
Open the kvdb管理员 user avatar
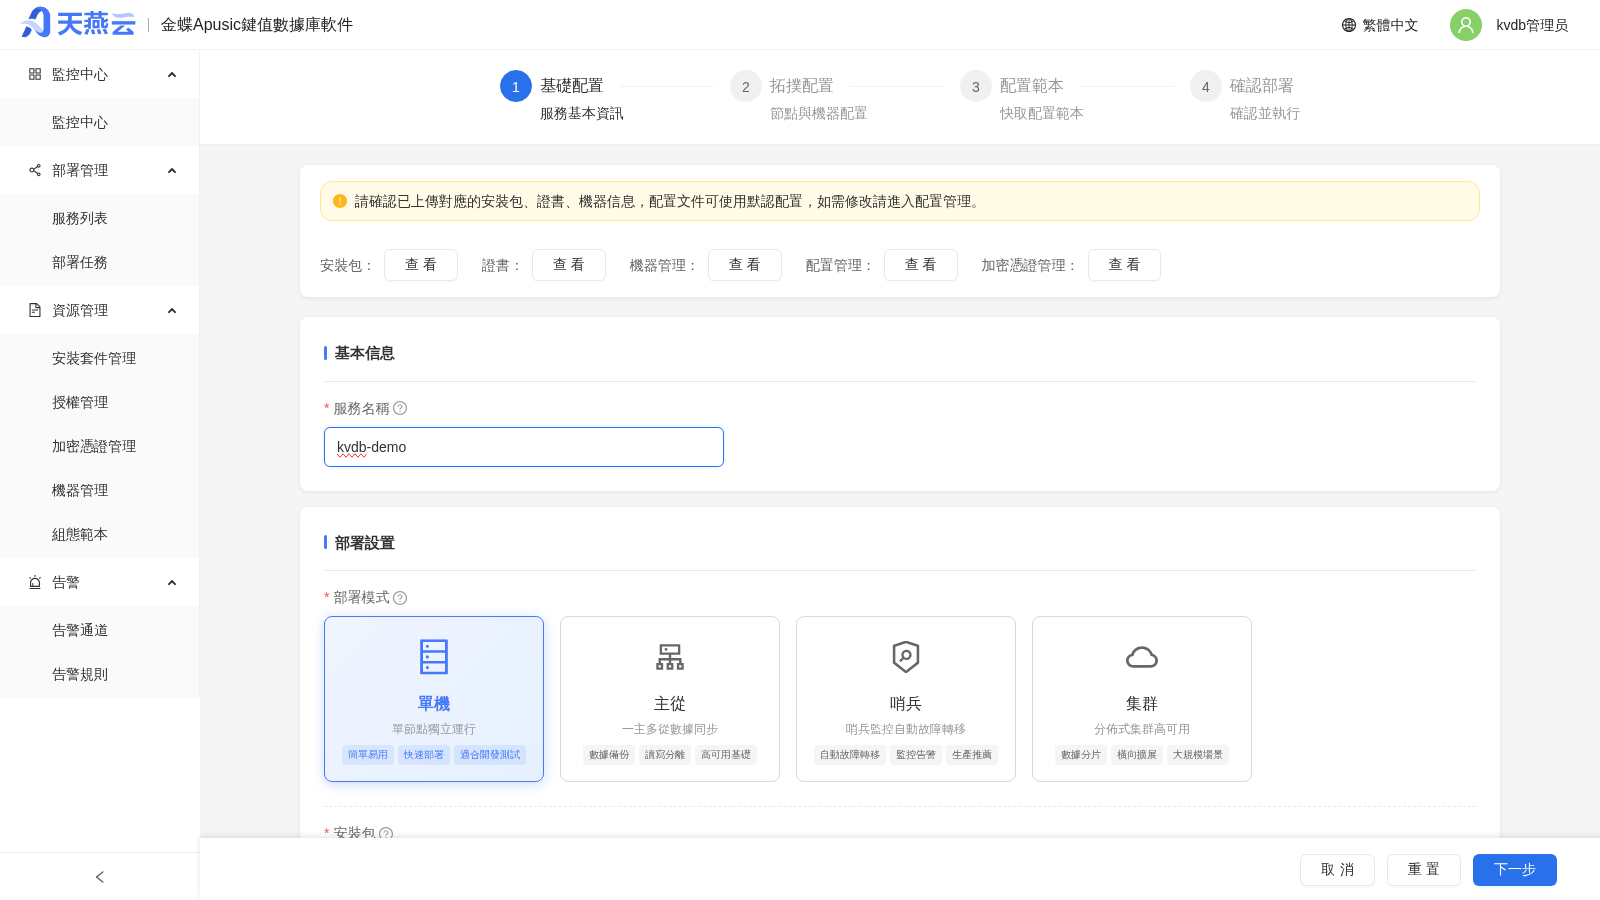pyautogui.click(x=1466, y=25)
